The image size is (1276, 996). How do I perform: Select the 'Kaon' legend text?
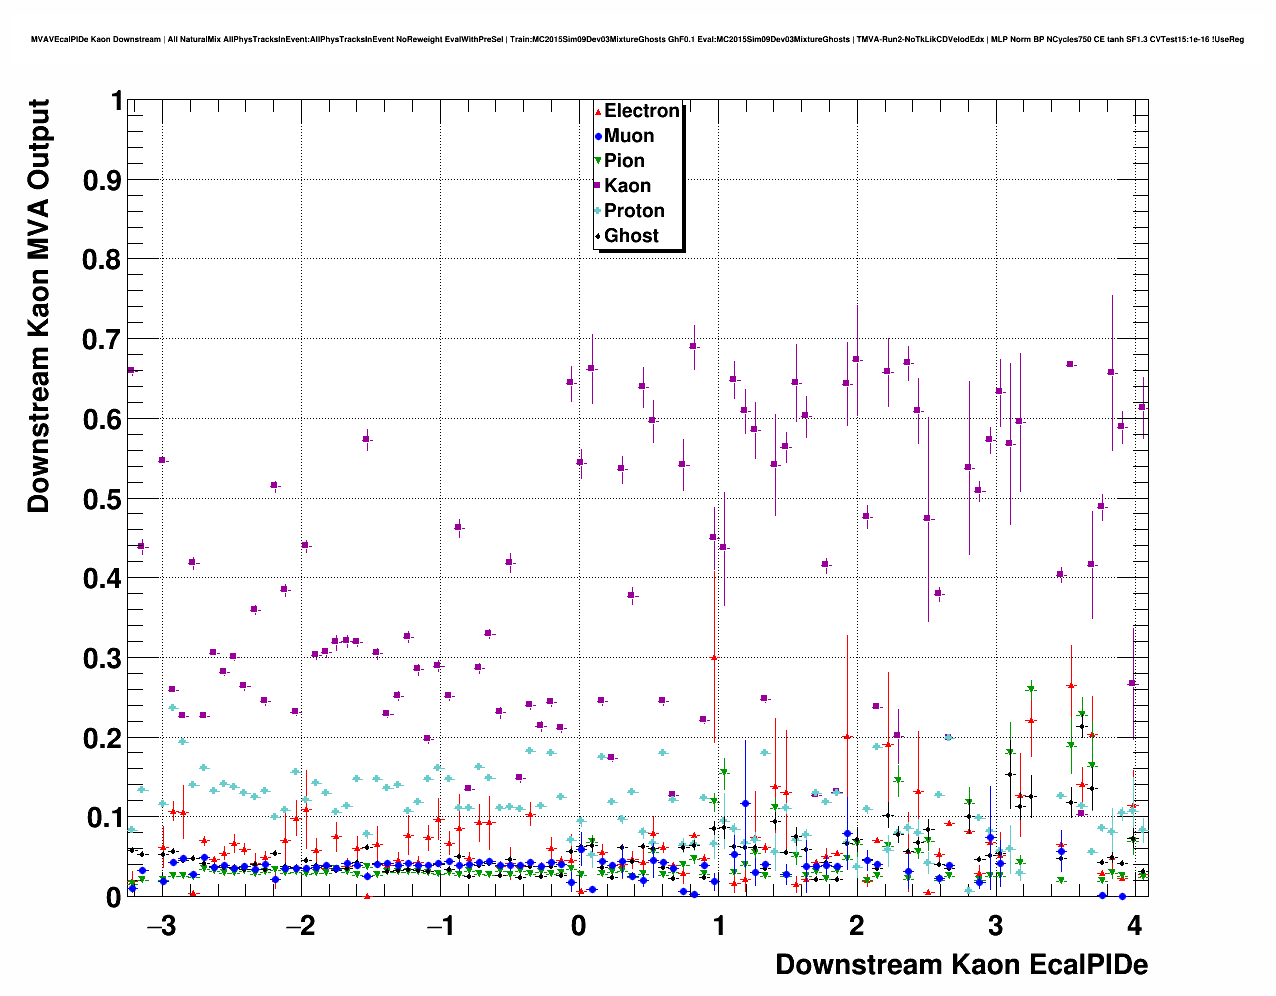click(x=627, y=186)
